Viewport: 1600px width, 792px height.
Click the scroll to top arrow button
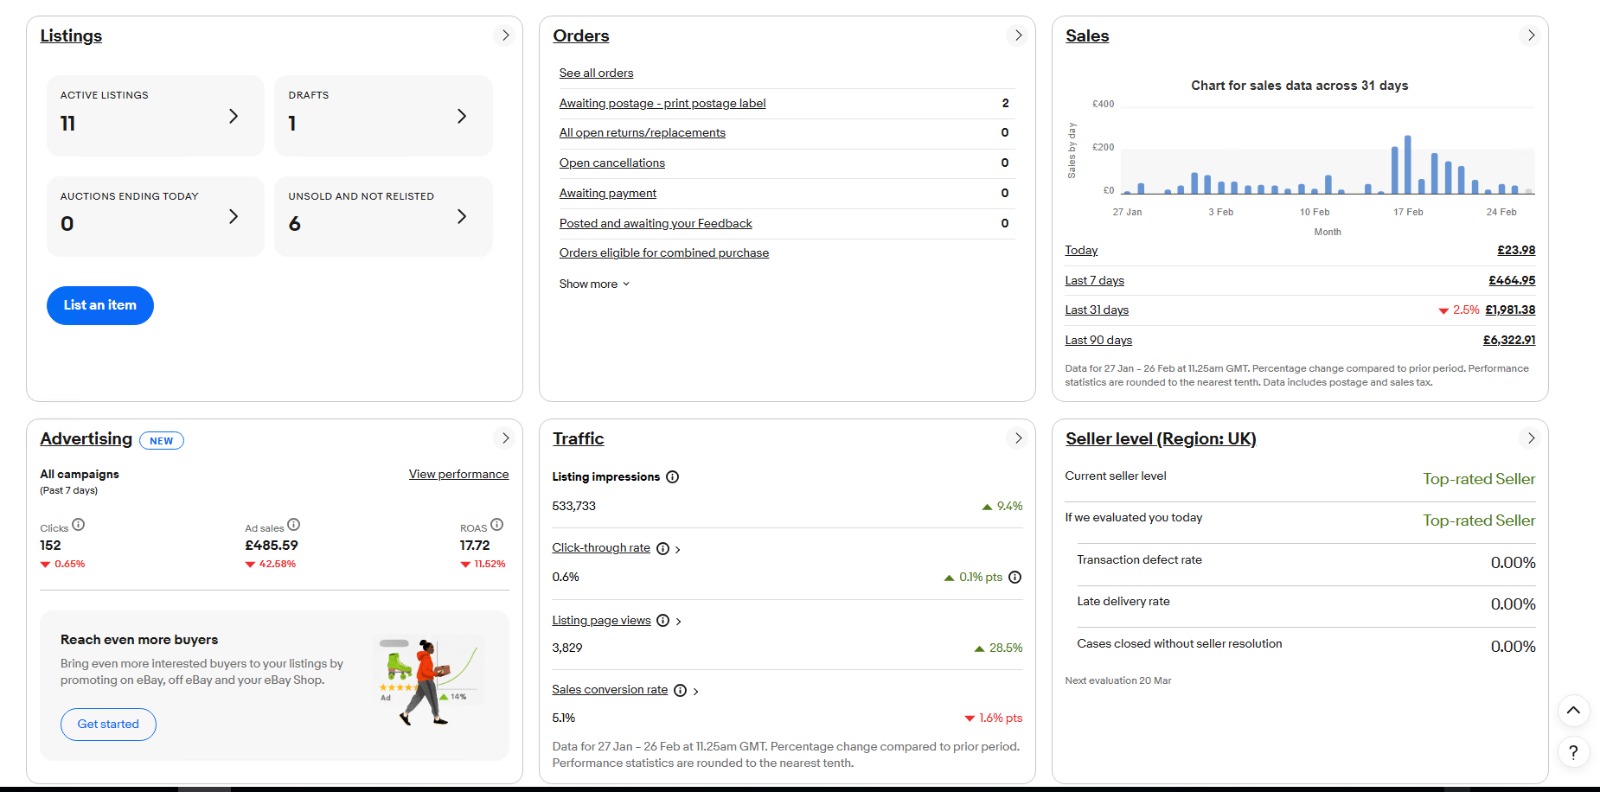1573,711
